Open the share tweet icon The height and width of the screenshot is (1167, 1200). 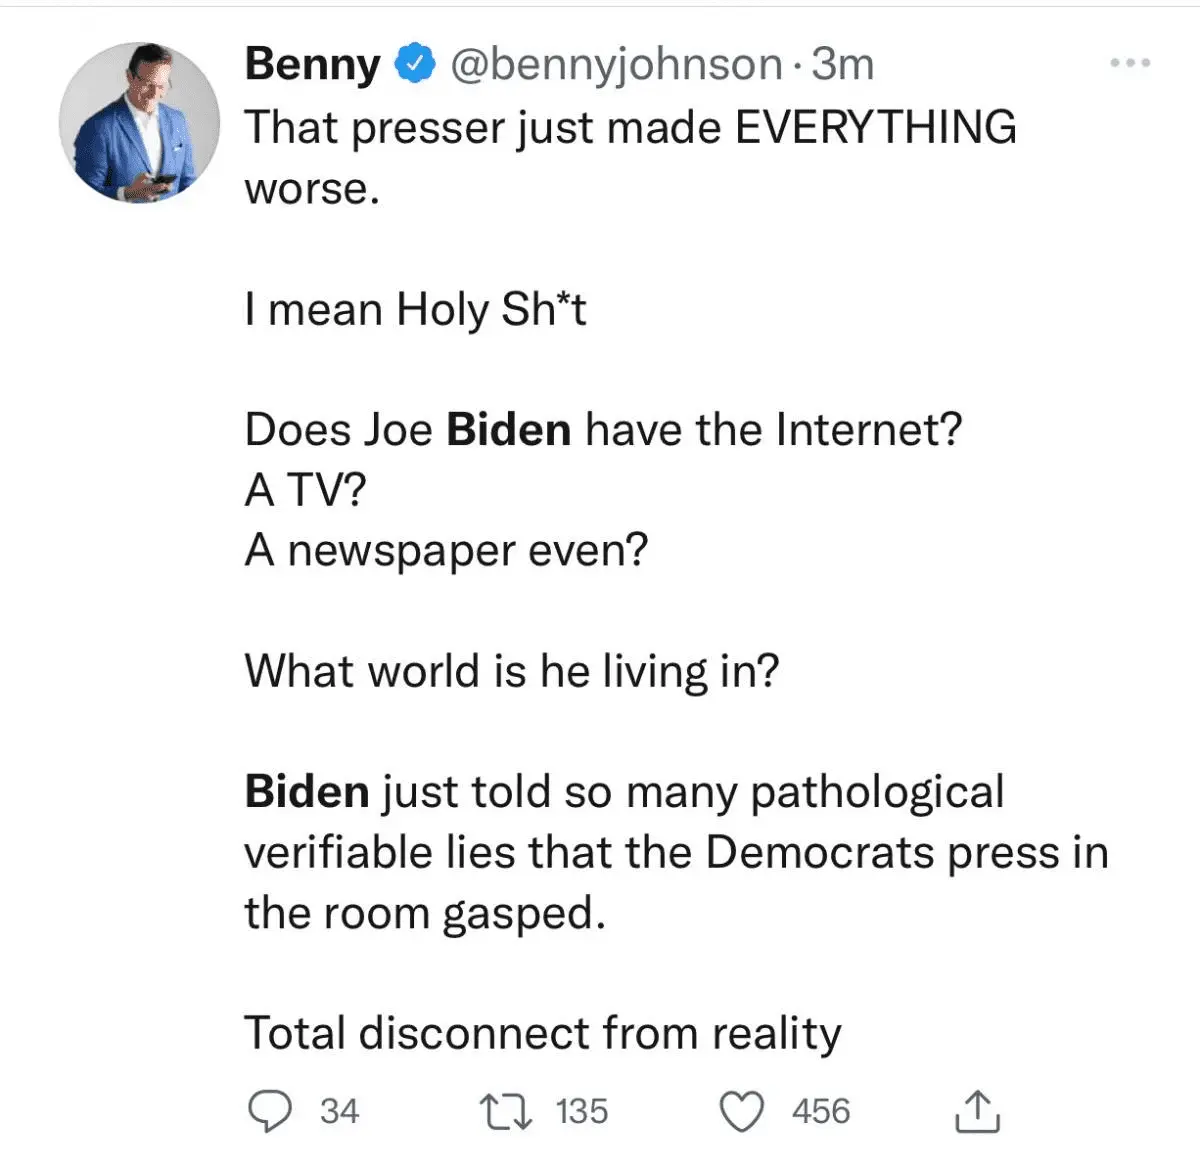(x=977, y=1111)
